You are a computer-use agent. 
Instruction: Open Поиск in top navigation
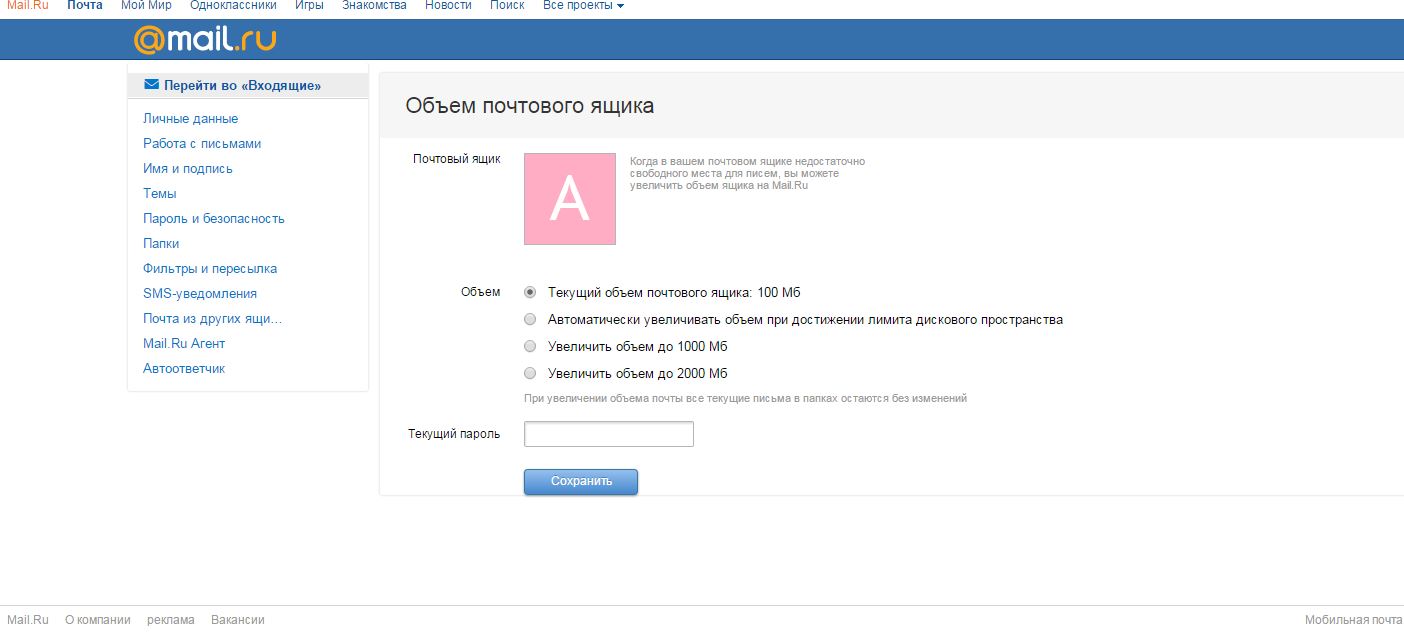[507, 6]
